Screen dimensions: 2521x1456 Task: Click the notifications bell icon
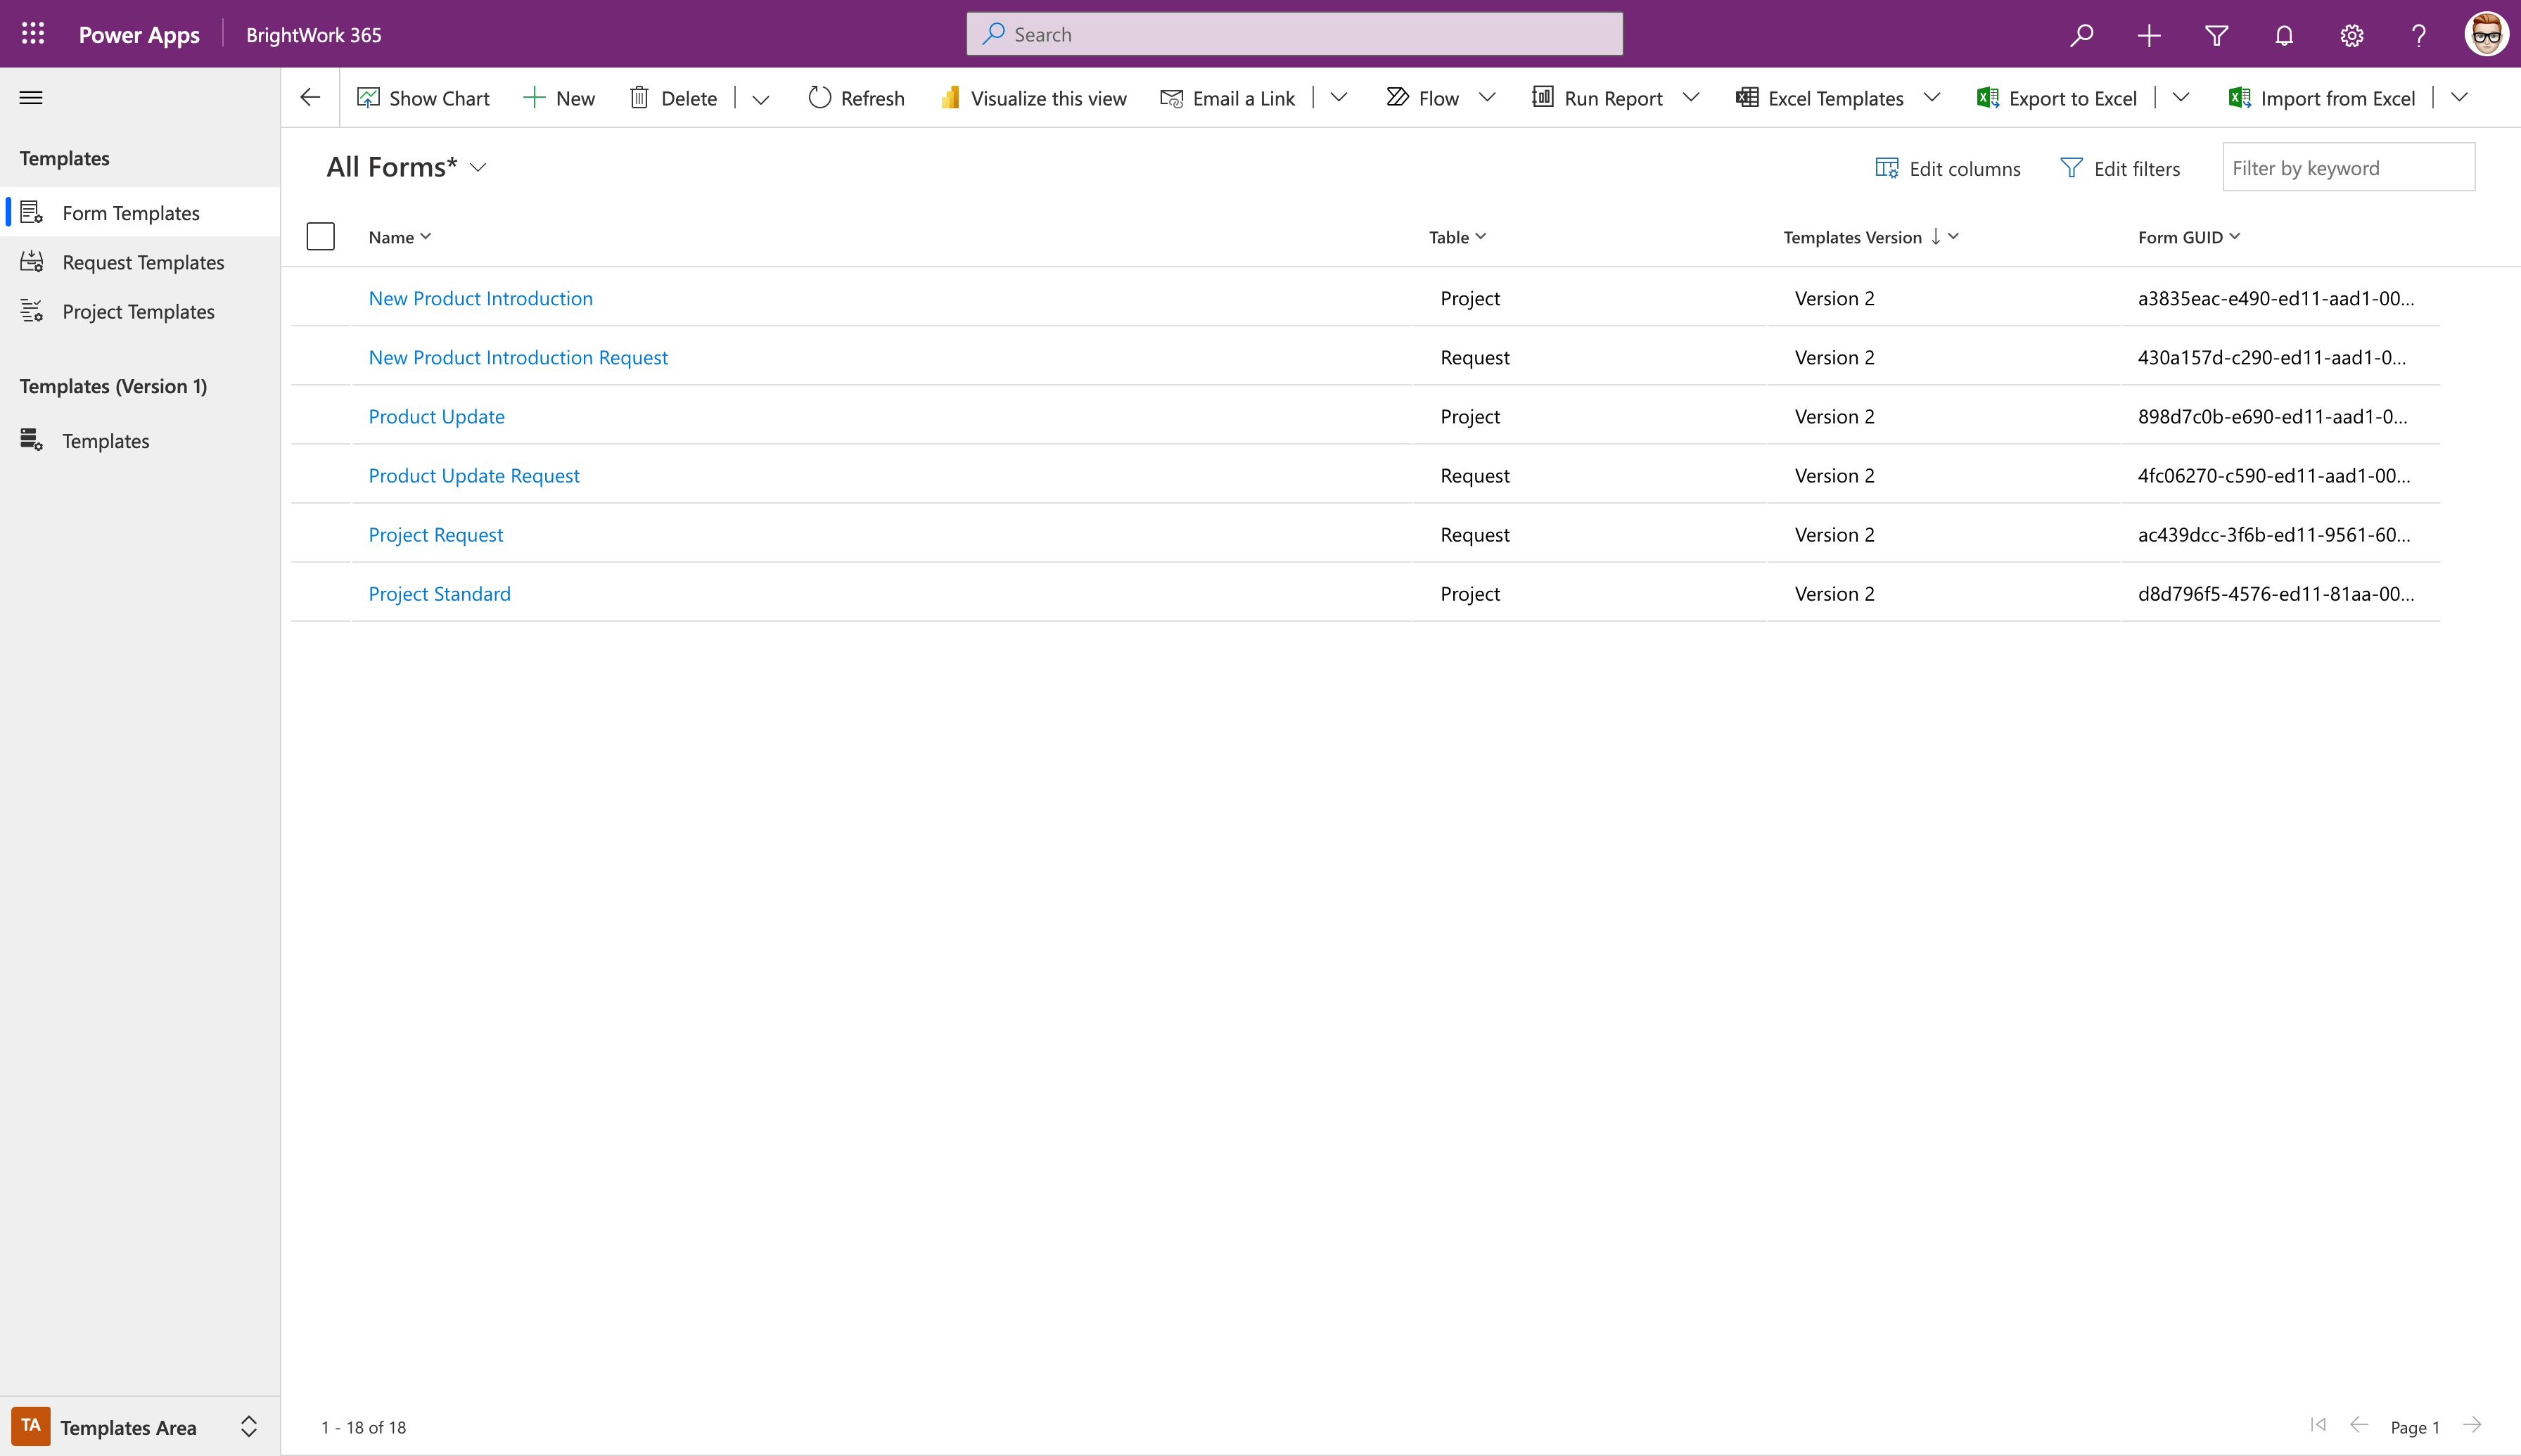[2284, 35]
